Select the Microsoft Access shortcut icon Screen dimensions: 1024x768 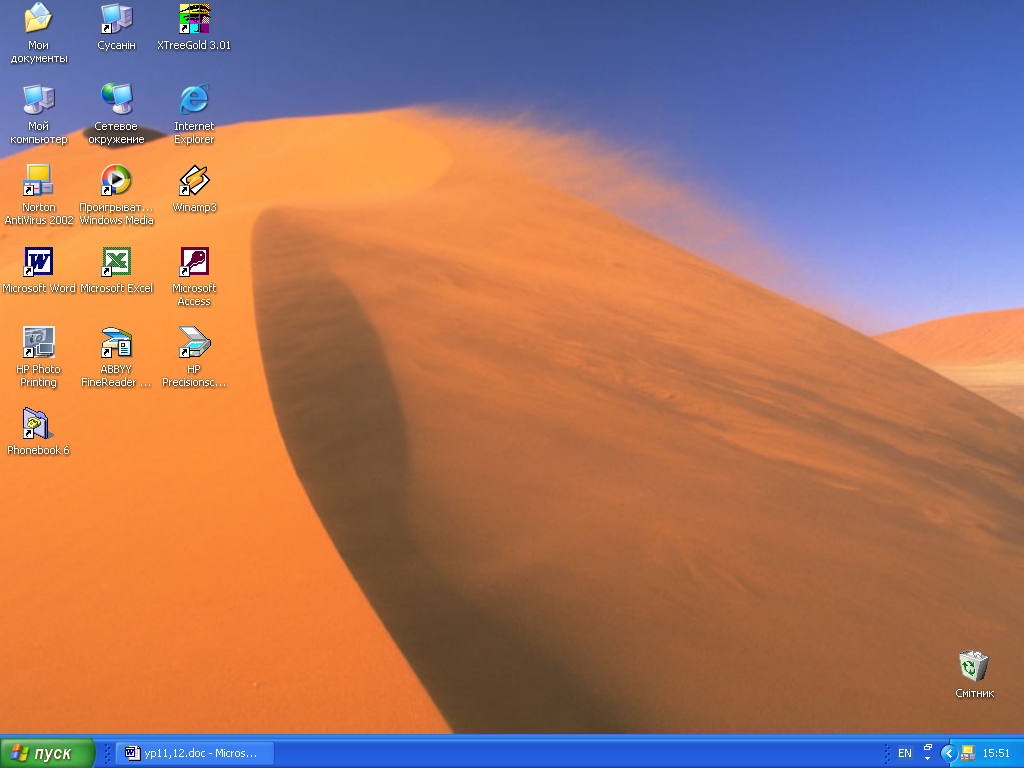click(x=194, y=276)
